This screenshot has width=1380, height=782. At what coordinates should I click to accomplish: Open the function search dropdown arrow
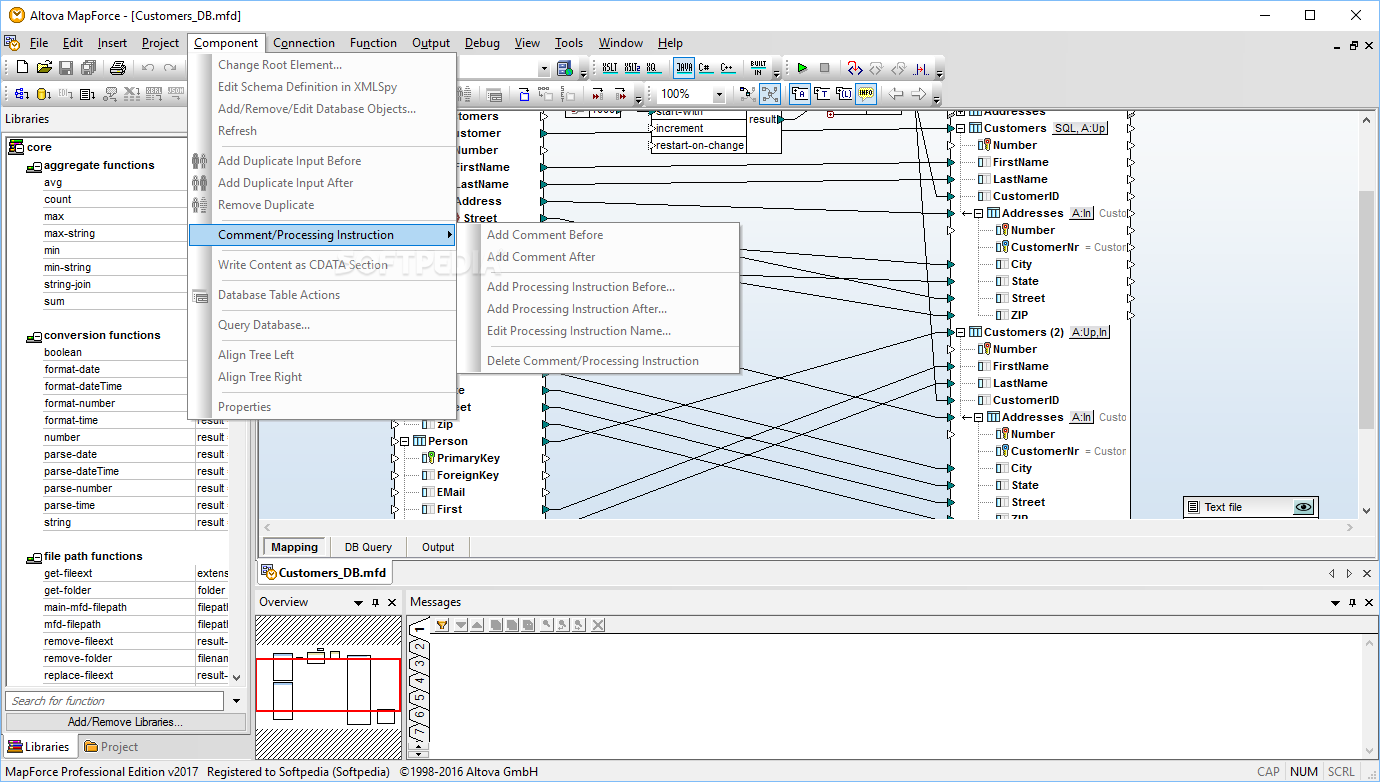pyautogui.click(x=236, y=701)
